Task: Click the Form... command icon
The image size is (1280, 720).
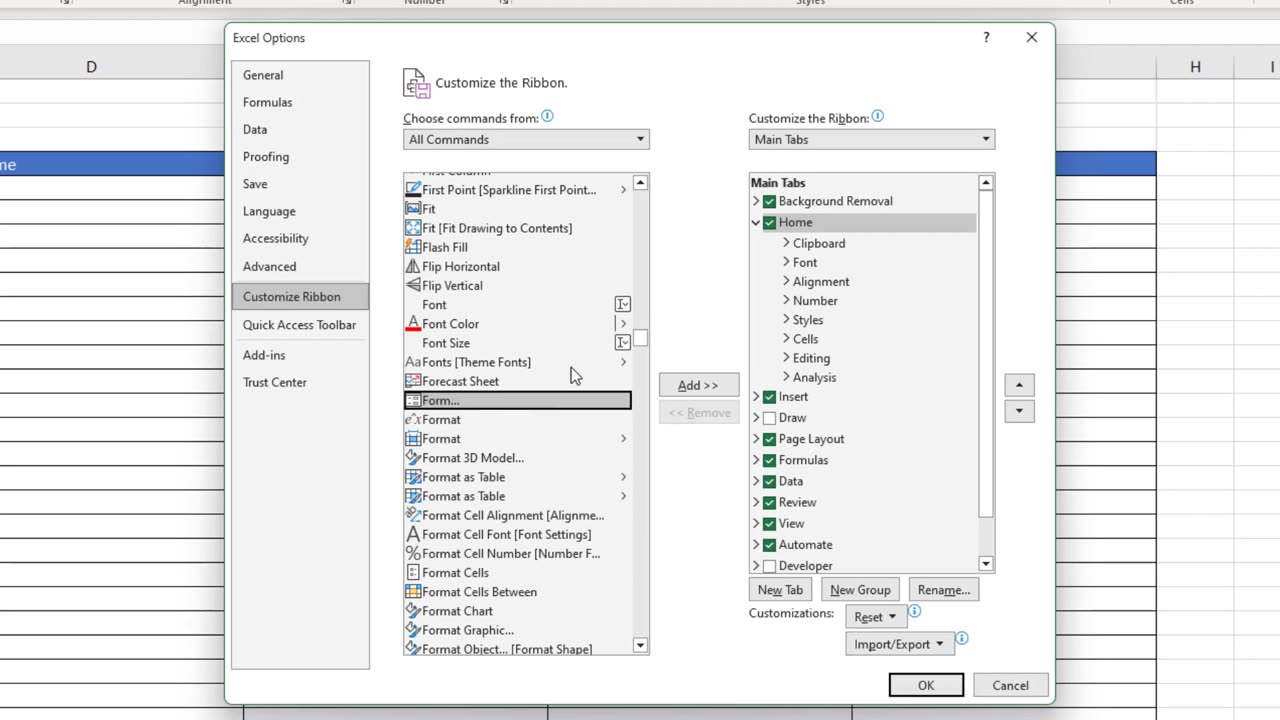Action: 413,400
